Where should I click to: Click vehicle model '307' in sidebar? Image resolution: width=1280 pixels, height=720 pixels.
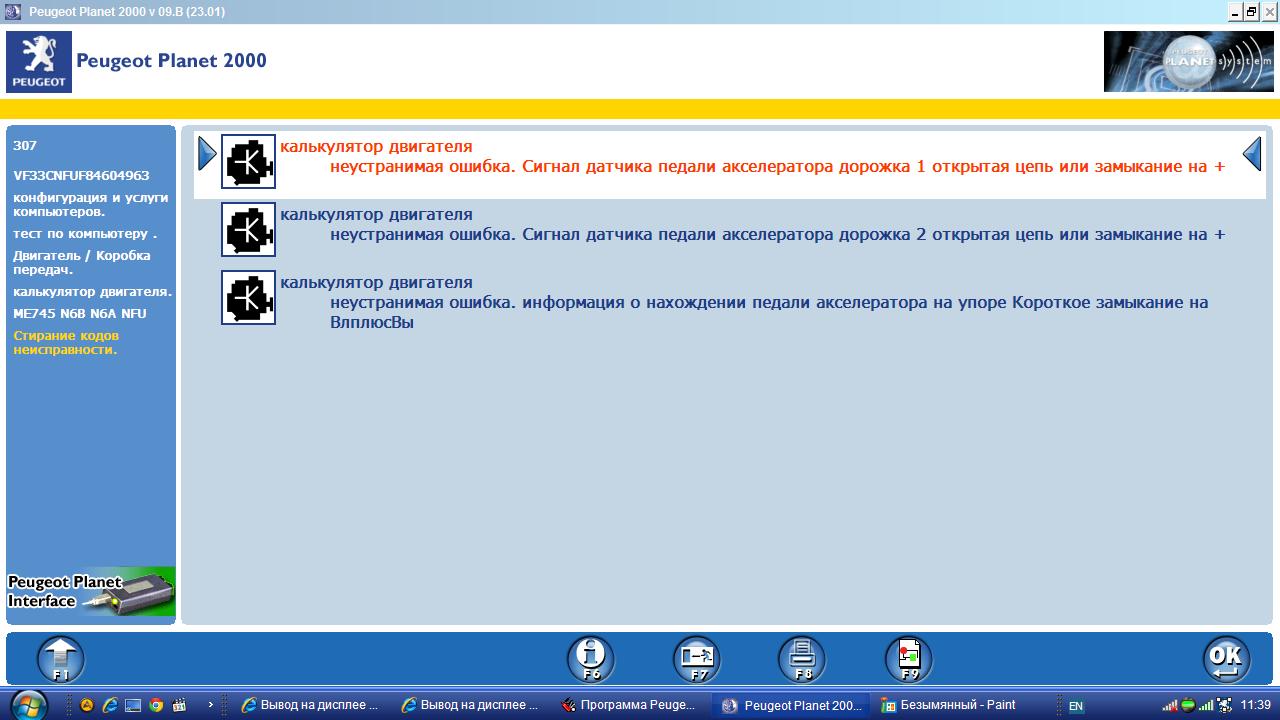pos(25,145)
